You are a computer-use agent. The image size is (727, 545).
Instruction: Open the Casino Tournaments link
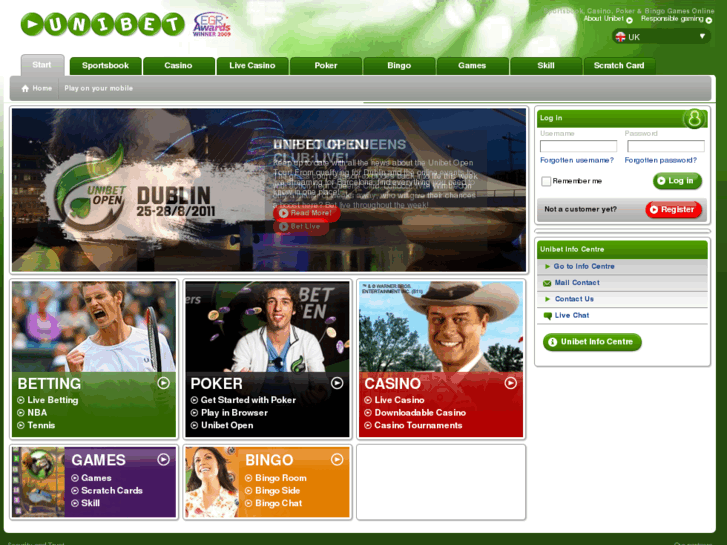pos(418,425)
